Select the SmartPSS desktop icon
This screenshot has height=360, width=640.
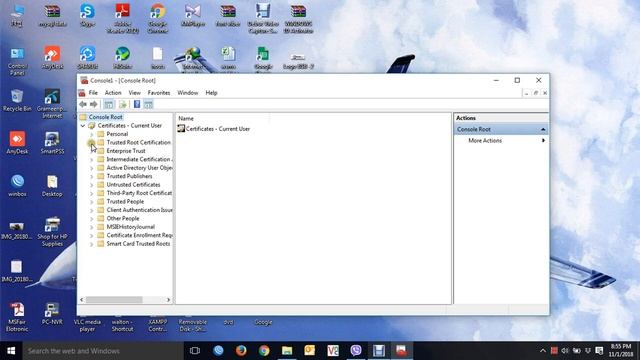pyautogui.click(x=52, y=143)
